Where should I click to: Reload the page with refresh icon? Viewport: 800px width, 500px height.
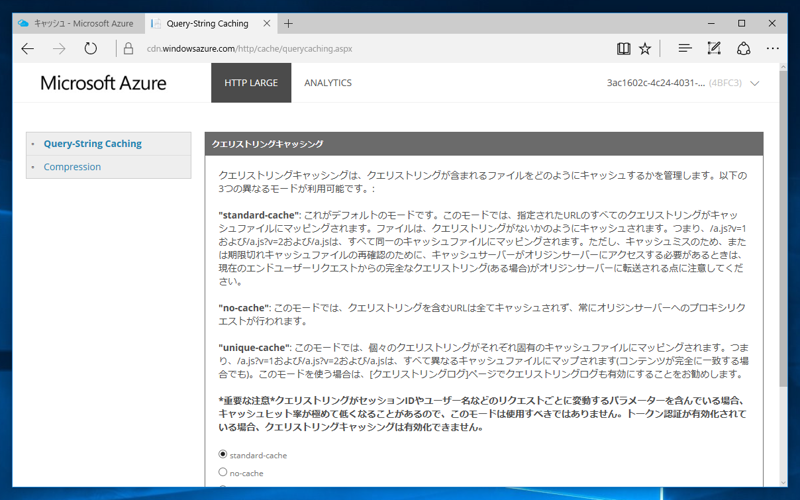point(90,49)
